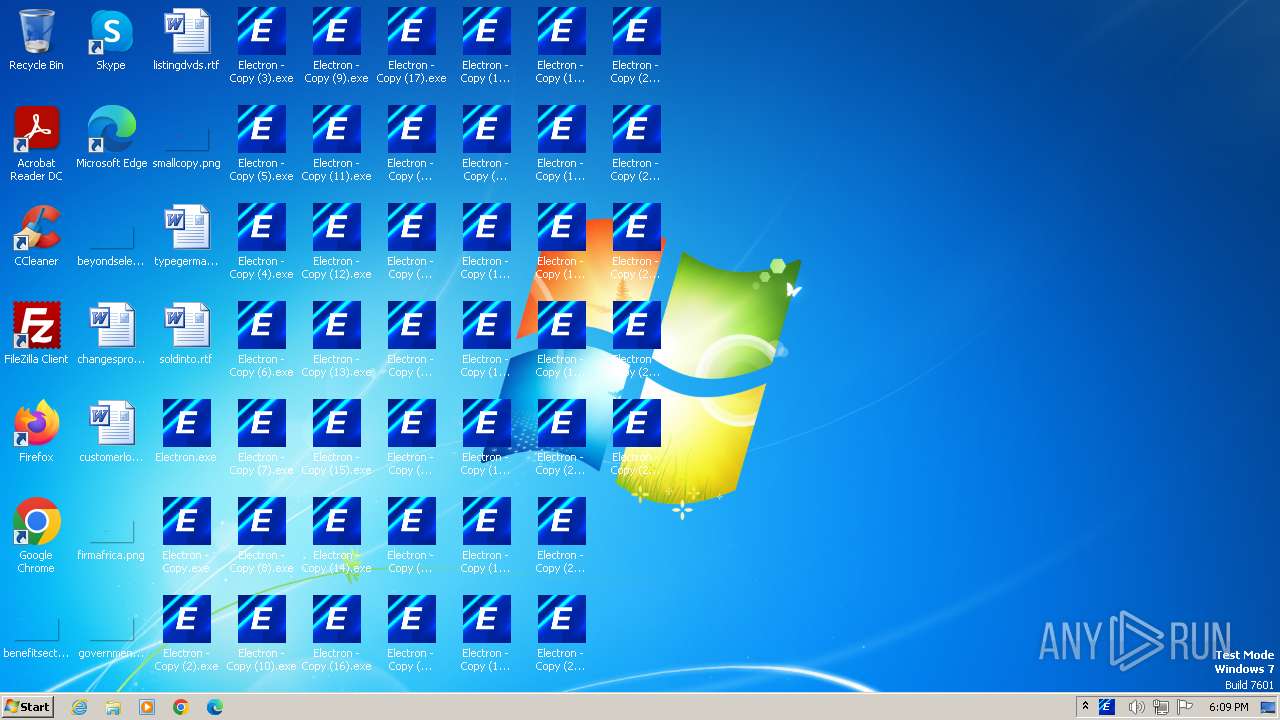Open the Start menu
Viewport: 1280px width, 720px height.
click(x=27, y=707)
